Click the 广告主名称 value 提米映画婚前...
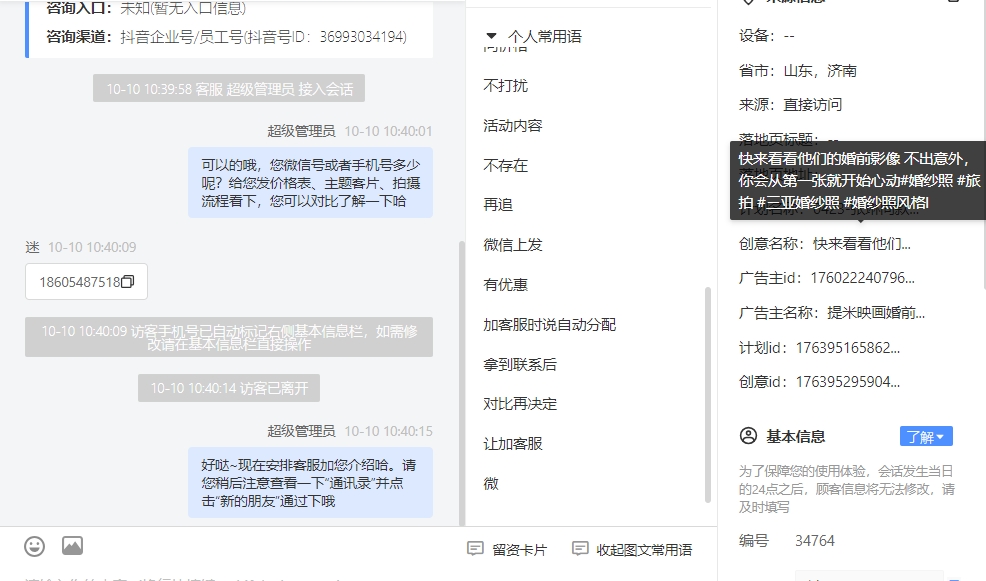This screenshot has height=581, width=986. [x=876, y=313]
